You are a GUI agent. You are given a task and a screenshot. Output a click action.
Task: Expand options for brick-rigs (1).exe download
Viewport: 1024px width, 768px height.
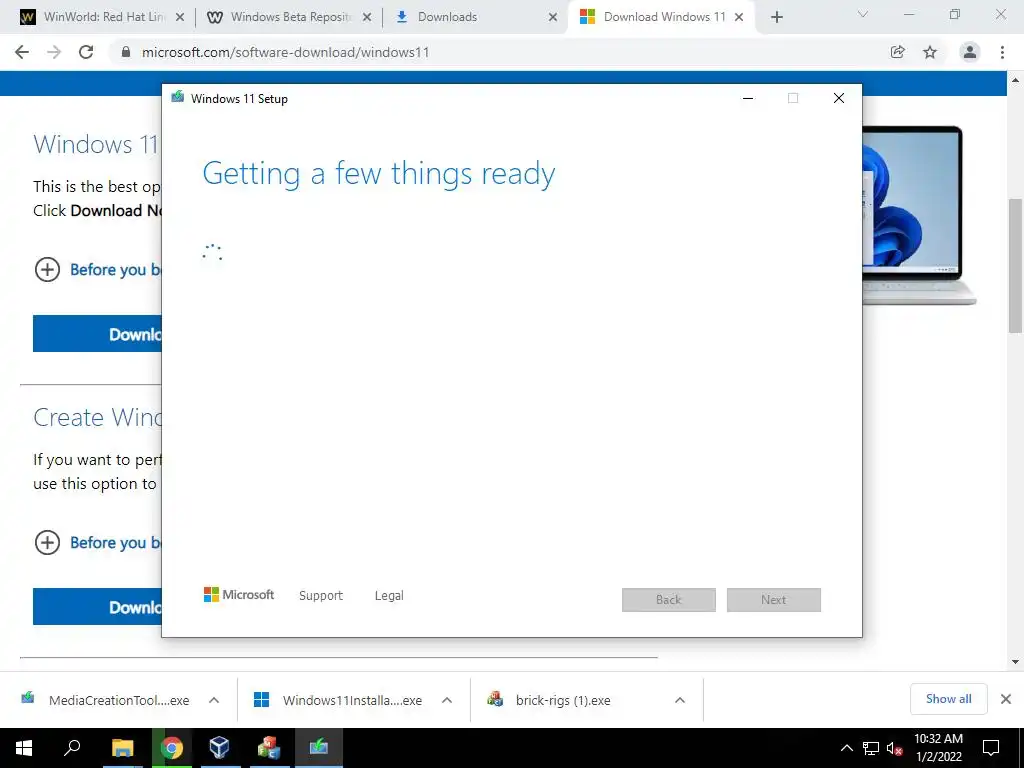(x=680, y=700)
